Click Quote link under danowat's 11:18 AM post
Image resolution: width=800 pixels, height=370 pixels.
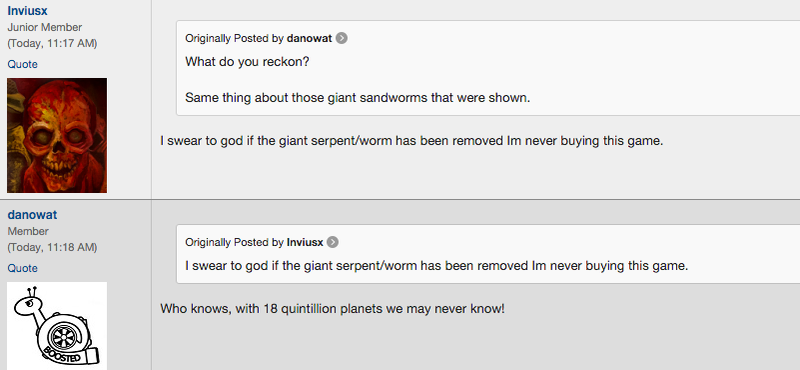[22, 268]
